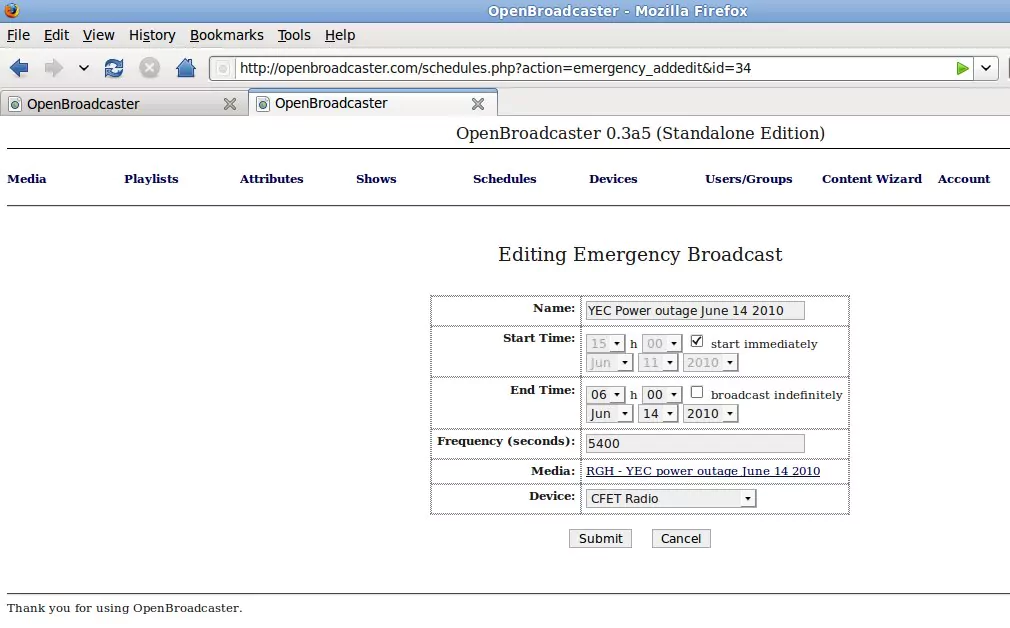1010x628 pixels.
Task: Click the green Go arrow in URL bar
Action: (x=962, y=68)
